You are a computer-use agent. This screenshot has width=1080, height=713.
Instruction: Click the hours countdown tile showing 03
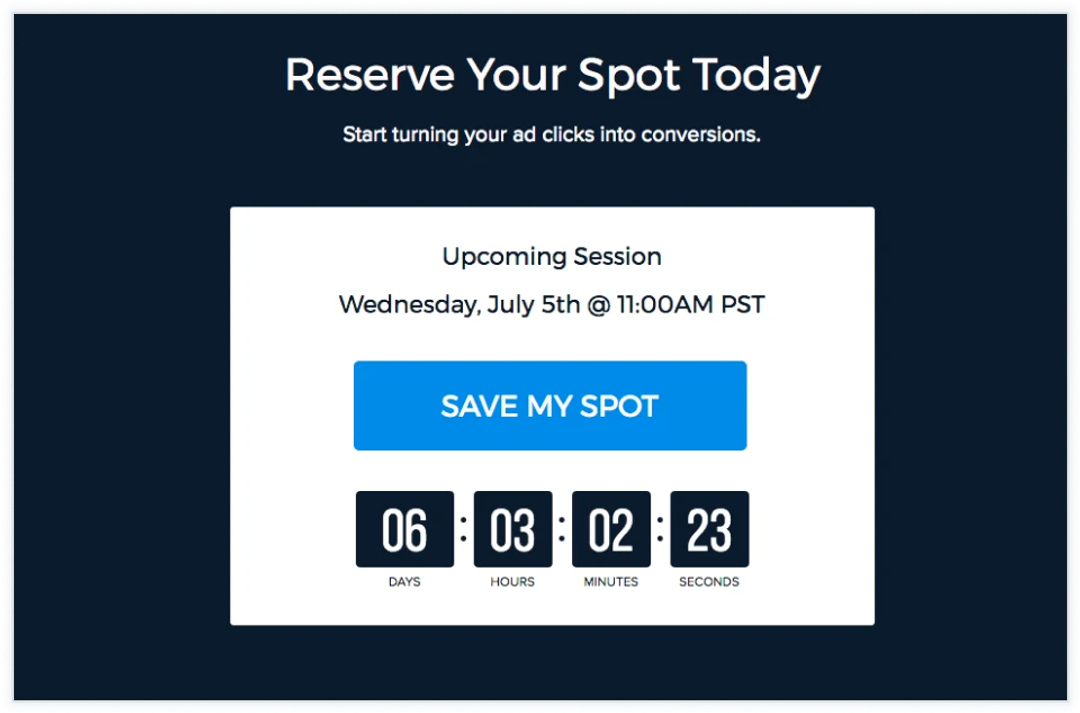[513, 529]
